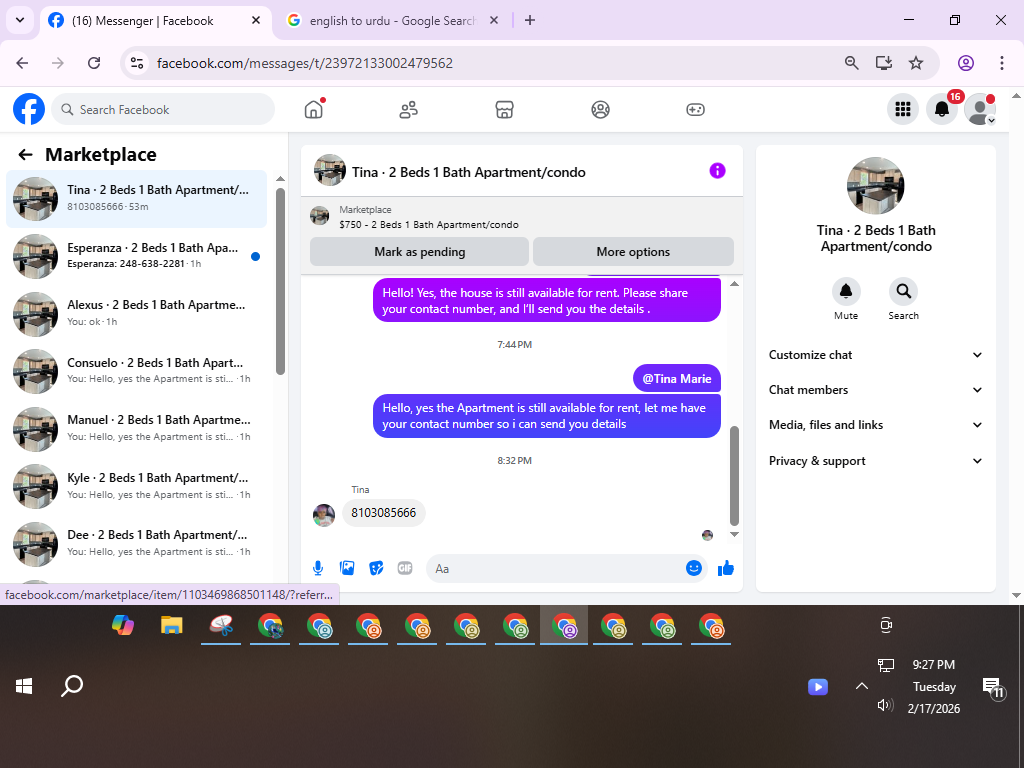Open Manuel conversation in list
Image resolution: width=1024 pixels, height=768 pixels.
(136, 428)
